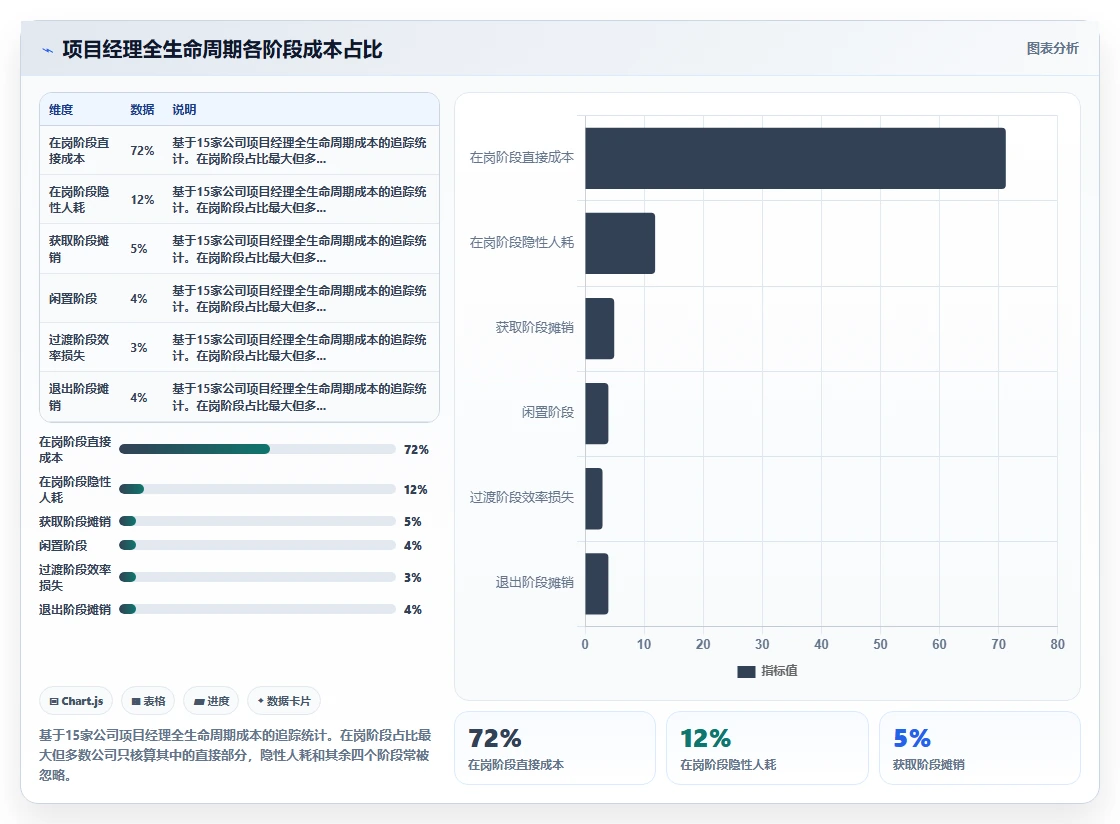
Task: Click the 72% value in the table
Action: (142, 151)
